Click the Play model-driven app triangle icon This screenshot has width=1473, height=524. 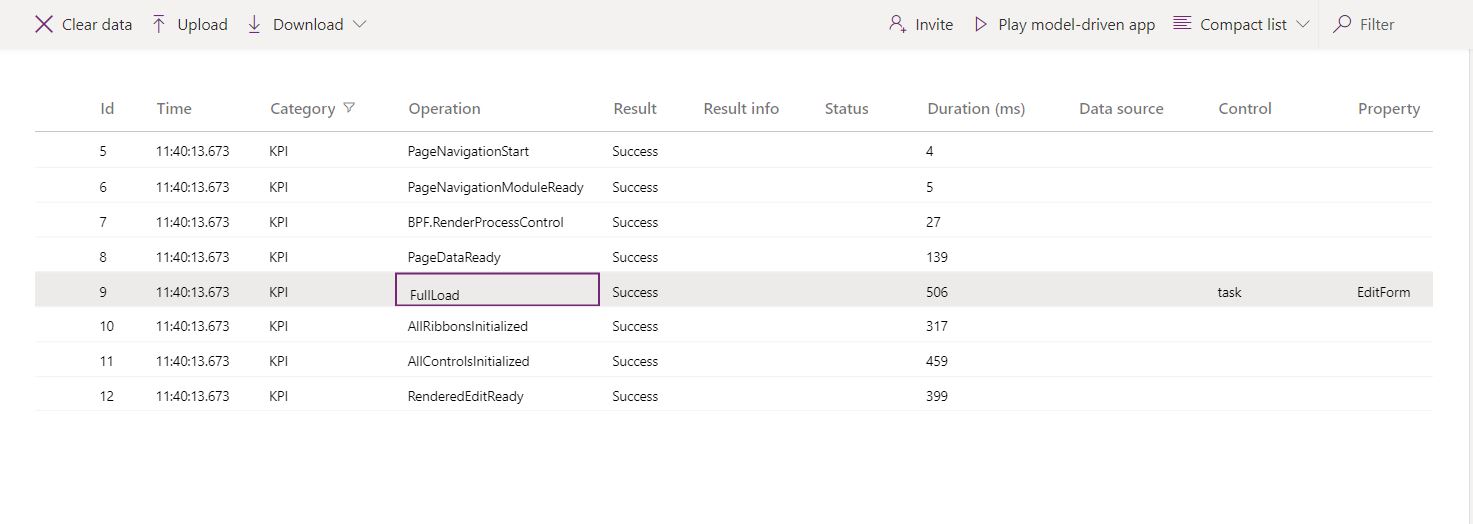[981, 25]
